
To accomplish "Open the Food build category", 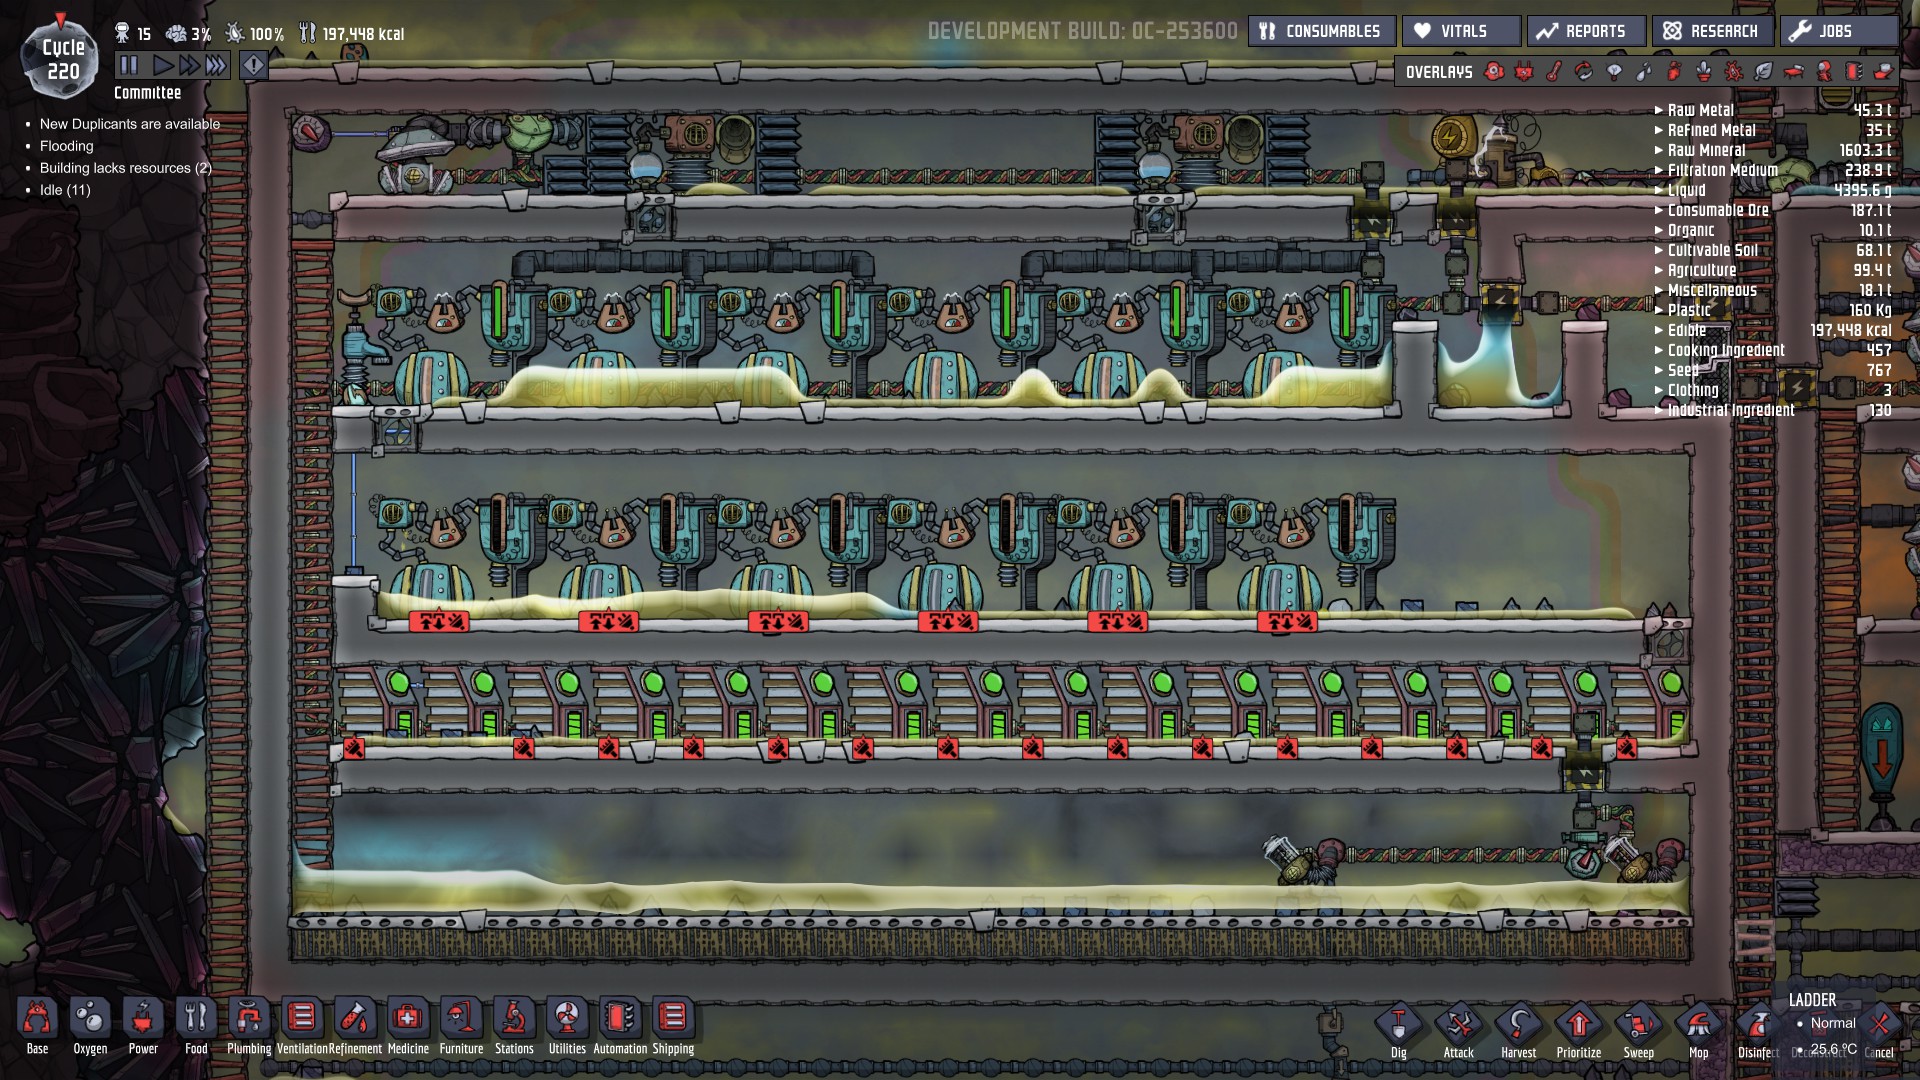I will (x=196, y=1019).
